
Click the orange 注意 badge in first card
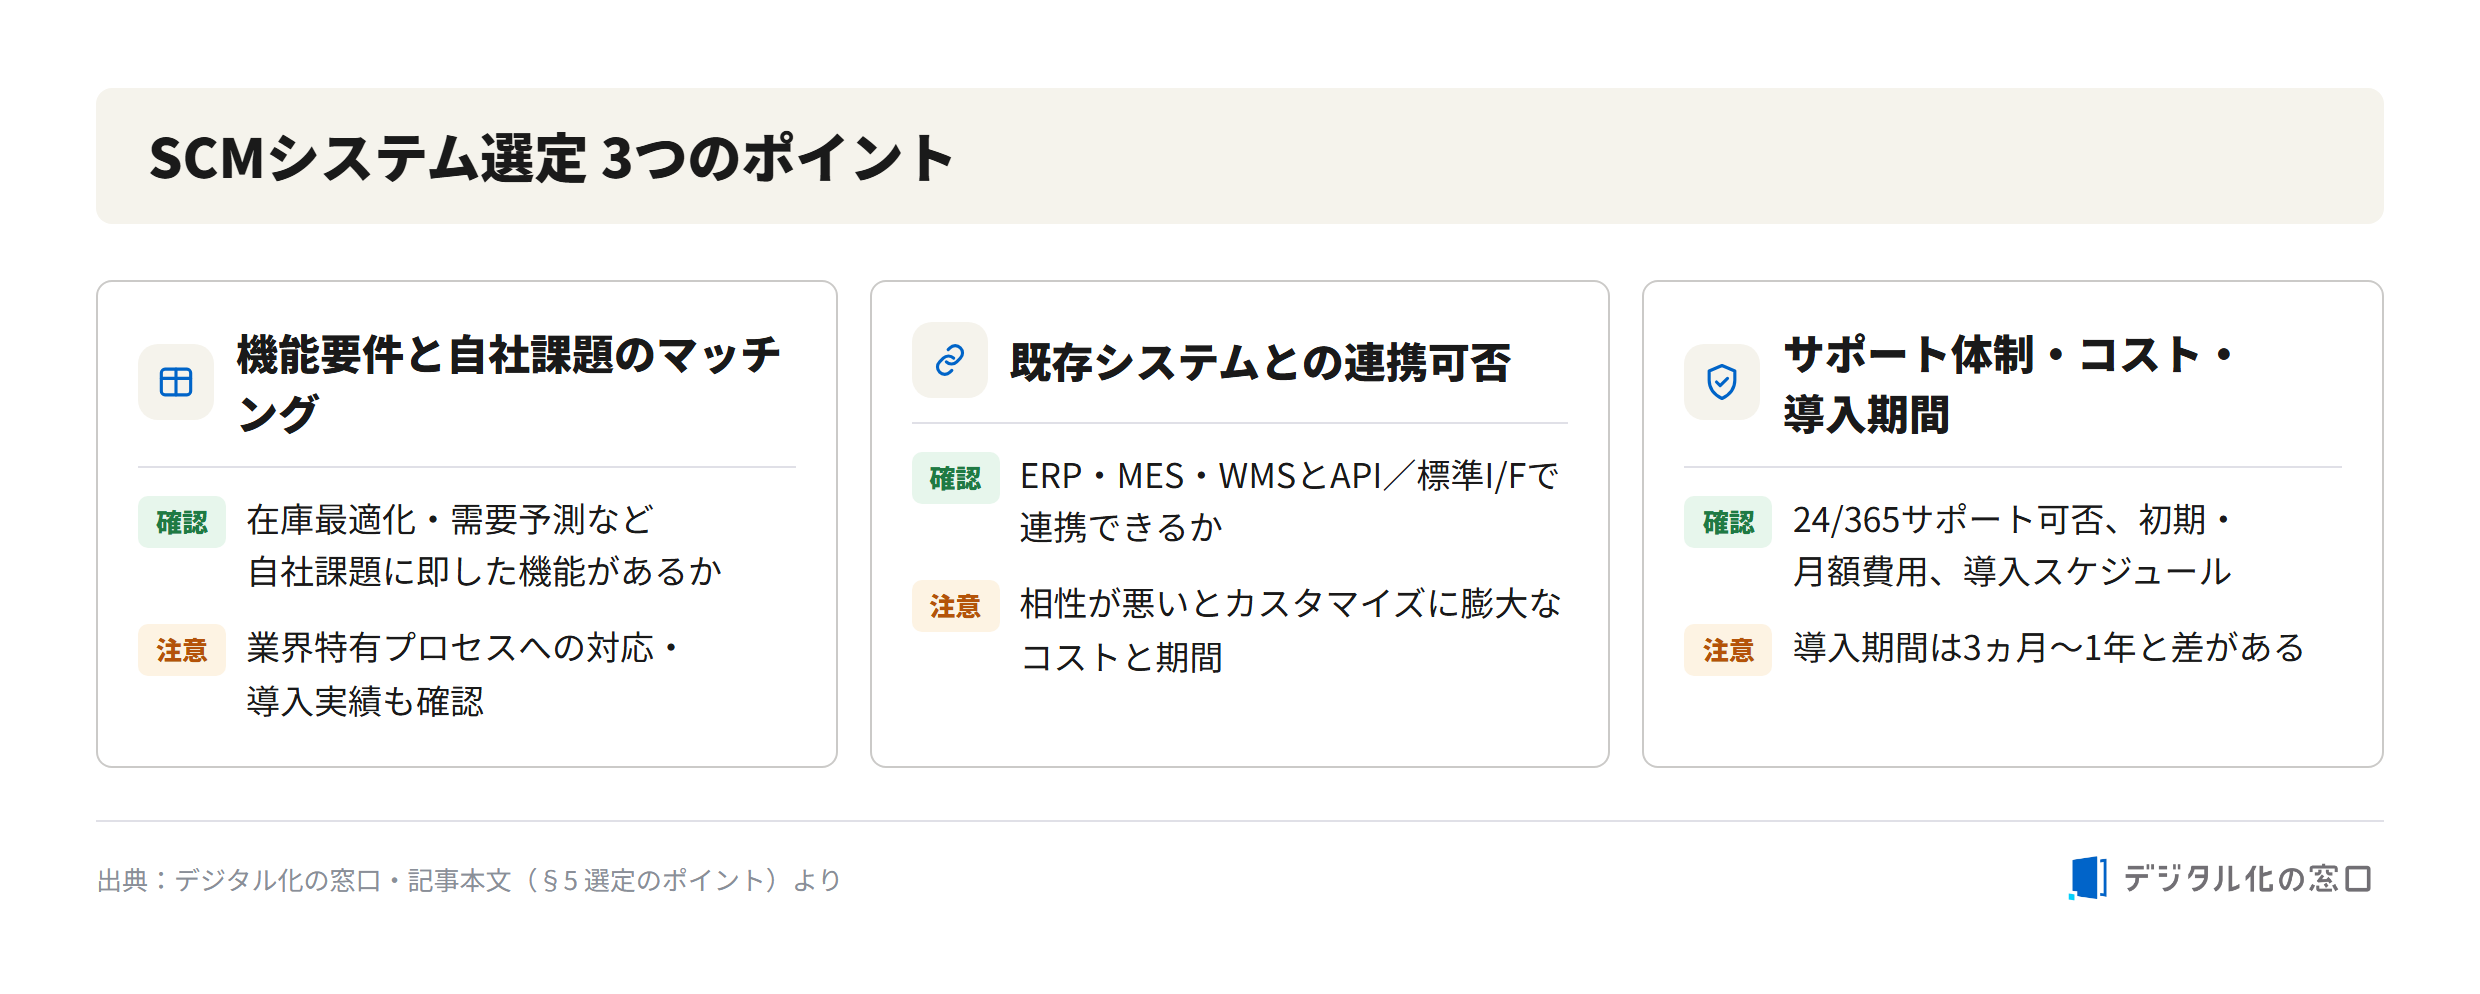click(182, 650)
